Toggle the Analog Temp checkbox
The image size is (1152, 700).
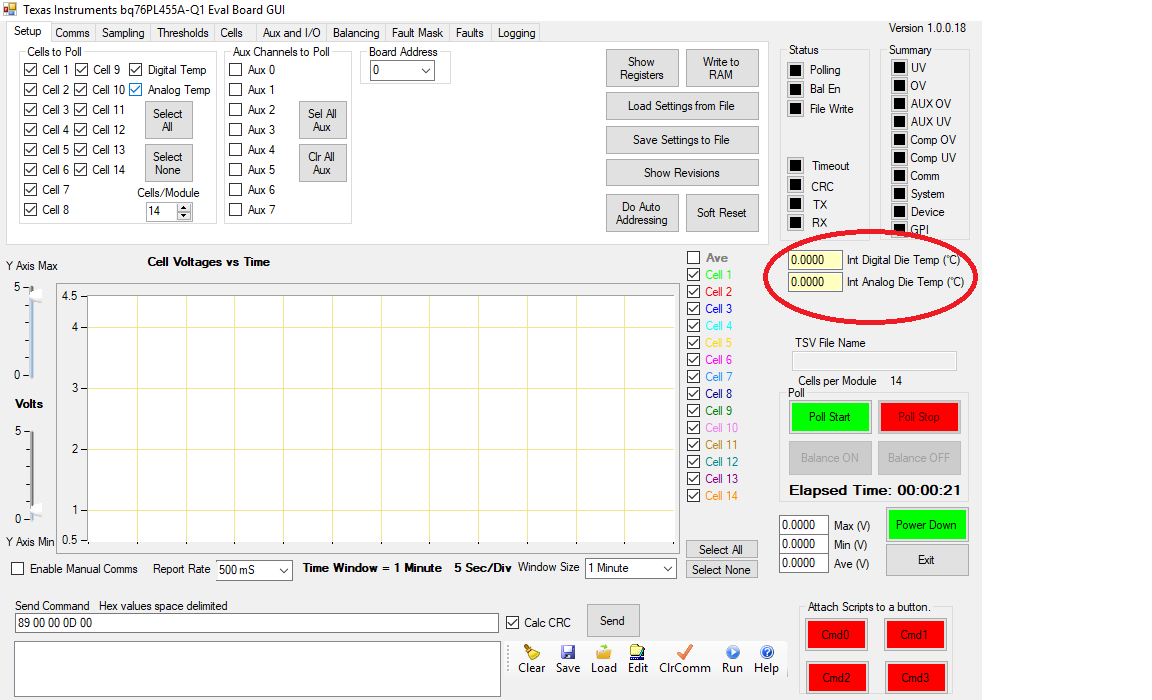[135, 90]
